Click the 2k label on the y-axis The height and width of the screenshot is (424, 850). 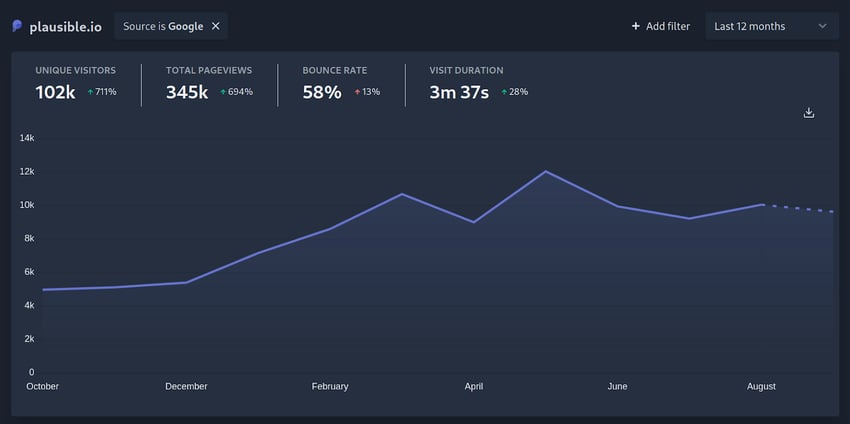tap(29, 338)
